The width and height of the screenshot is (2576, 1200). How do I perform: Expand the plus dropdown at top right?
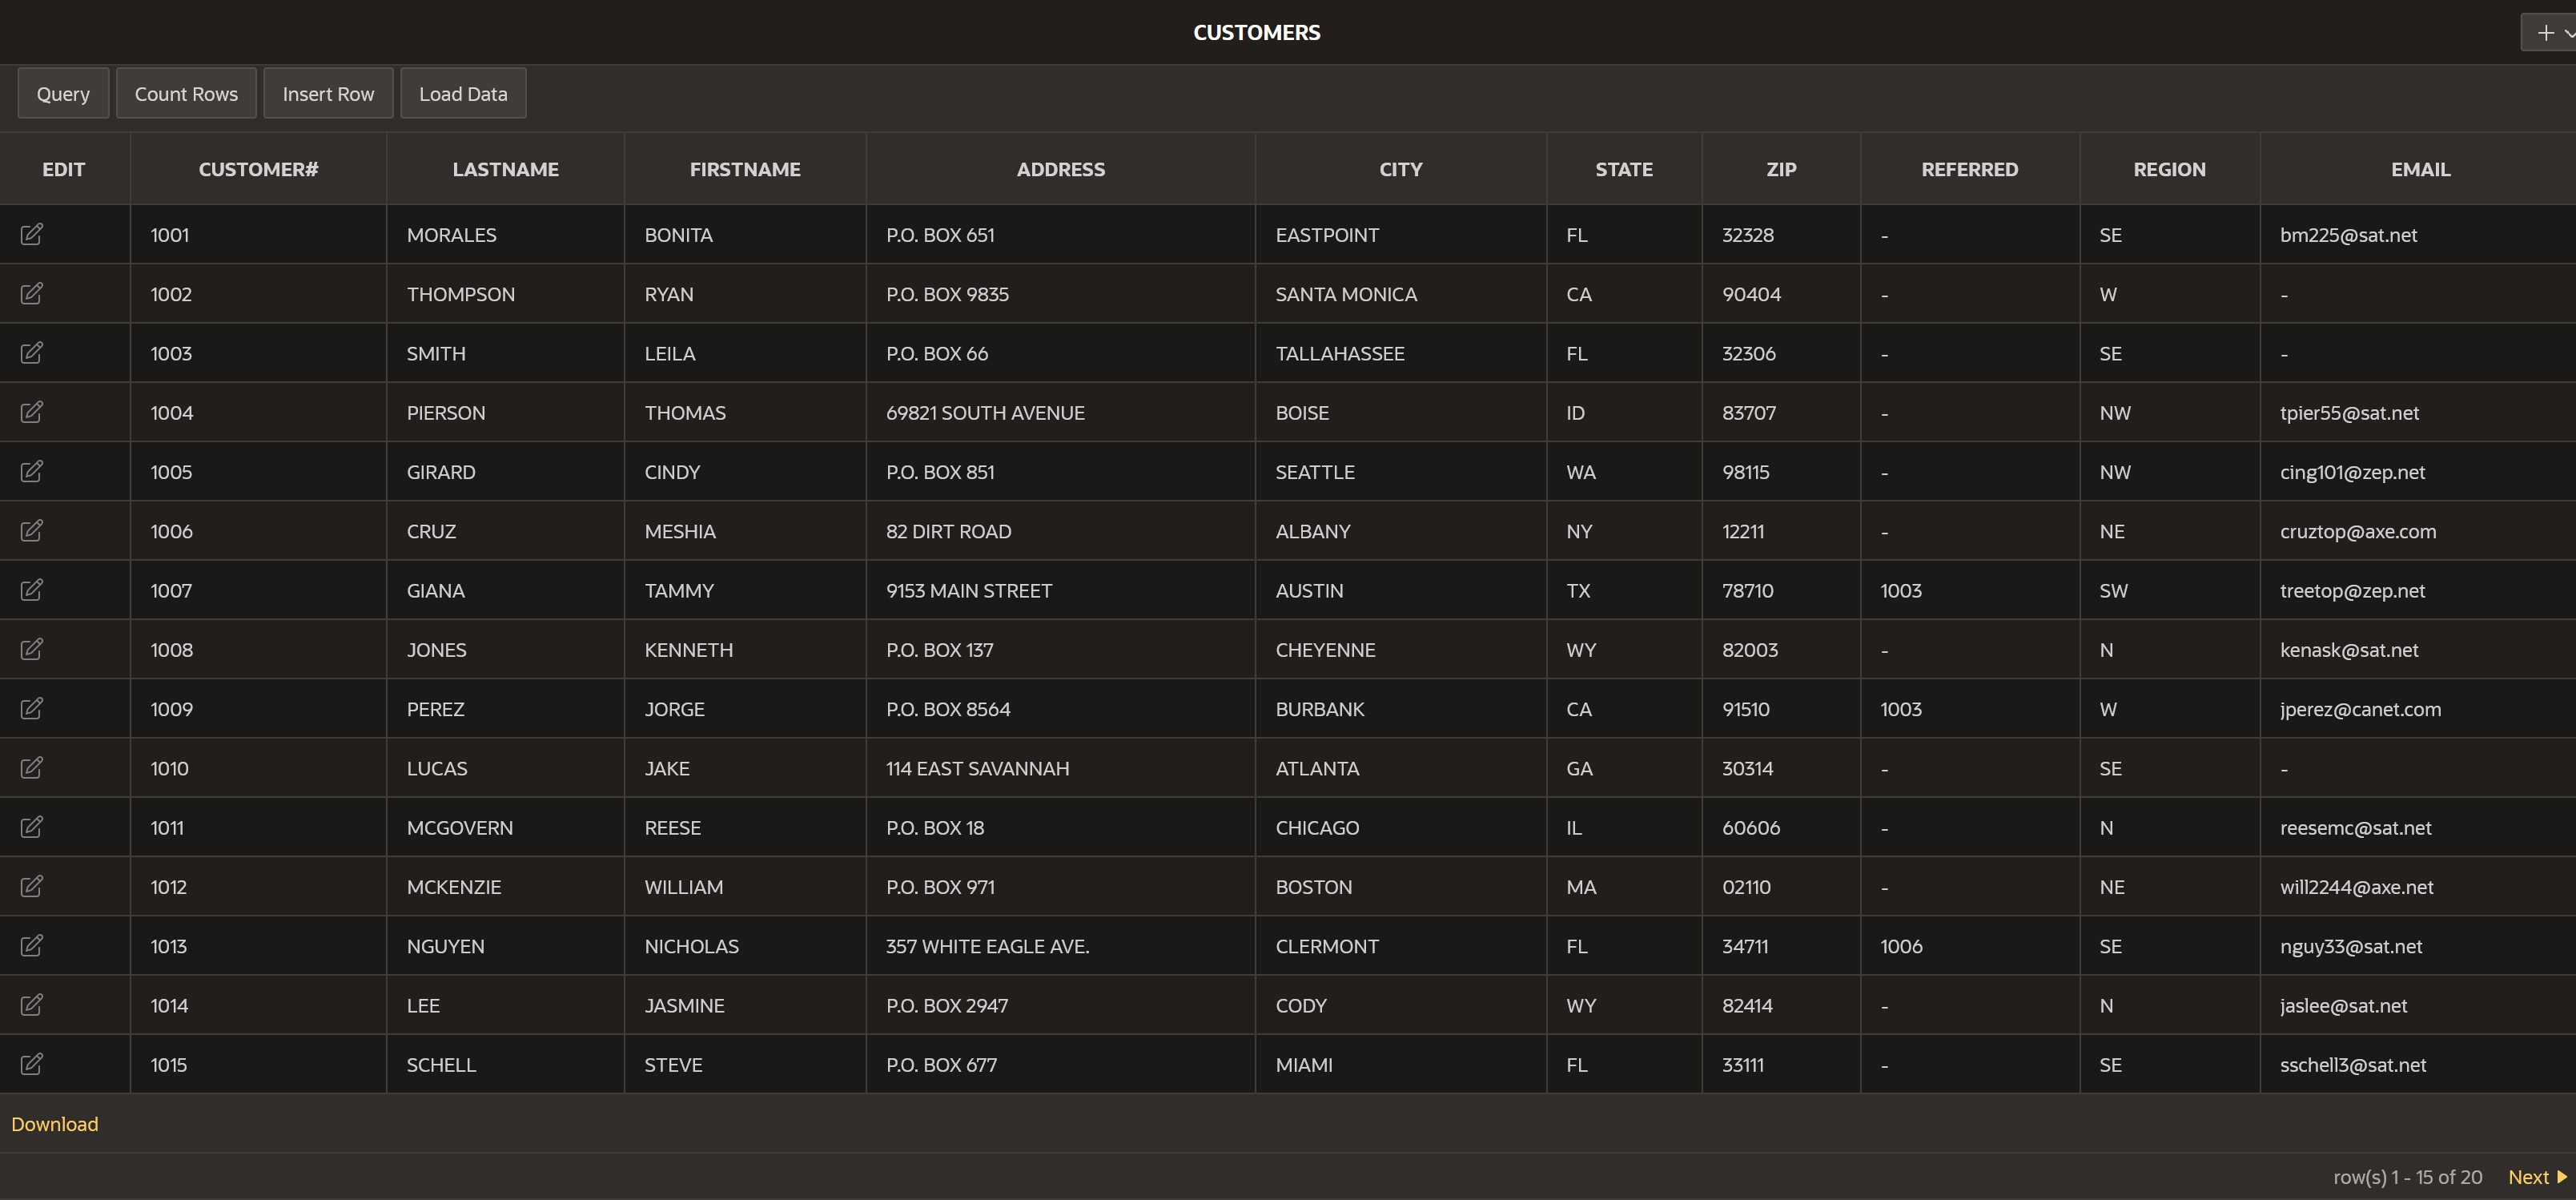point(2551,32)
